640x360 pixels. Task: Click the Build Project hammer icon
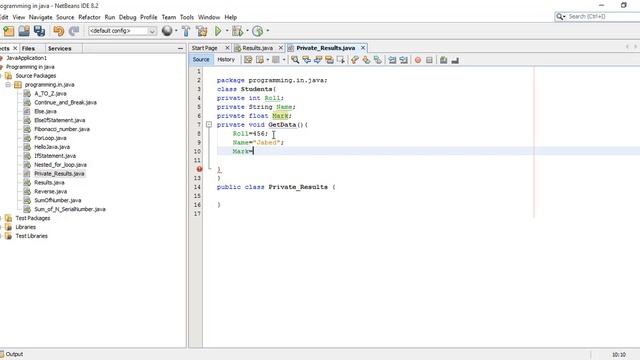186,31
